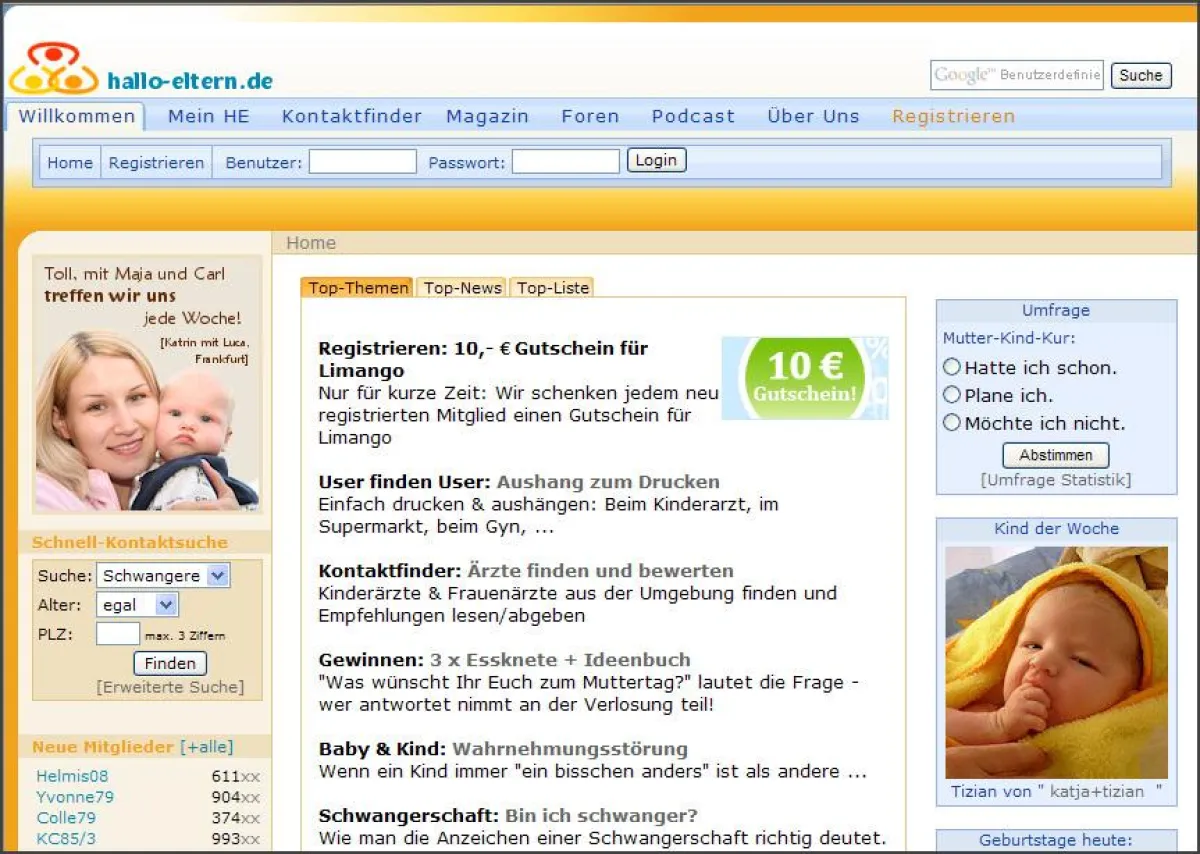Click the Login button

pos(656,160)
